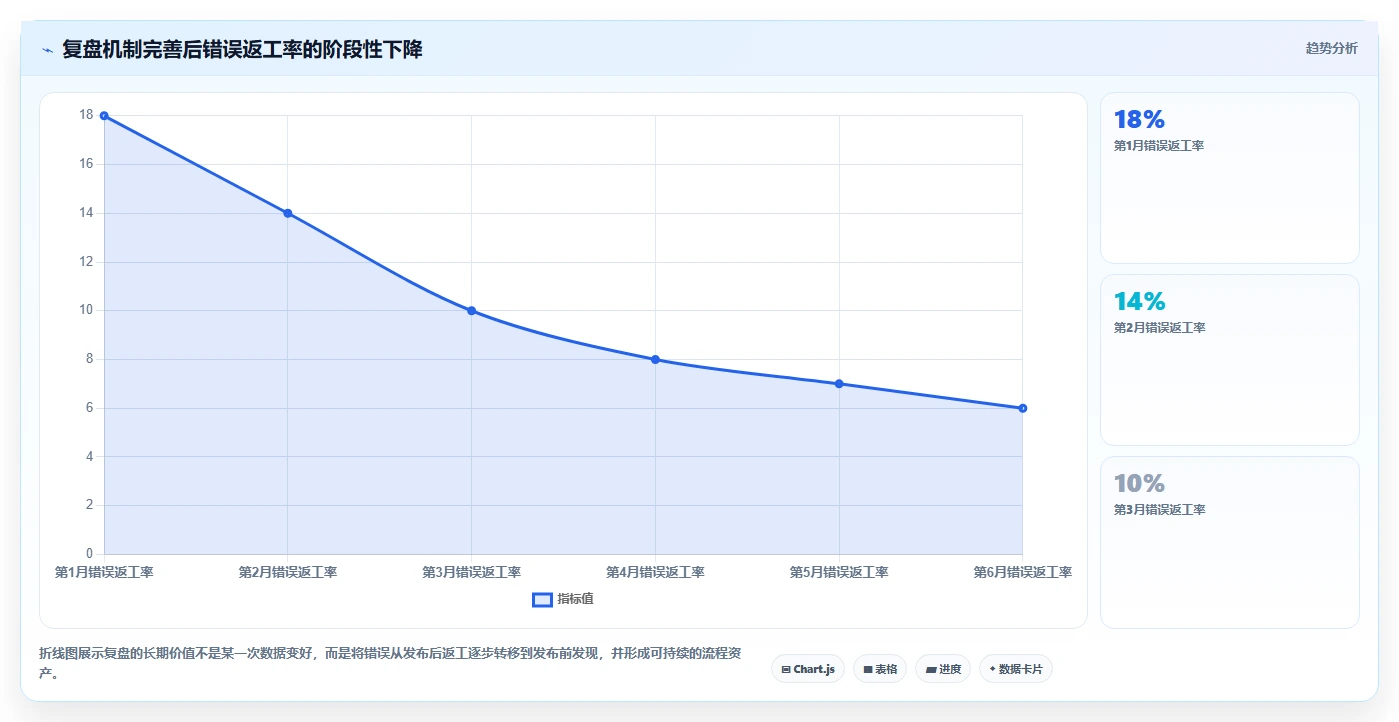This screenshot has height=722, width=1399.
Task: Click x-axis label 第6月错误返工率
Action: [1022, 572]
